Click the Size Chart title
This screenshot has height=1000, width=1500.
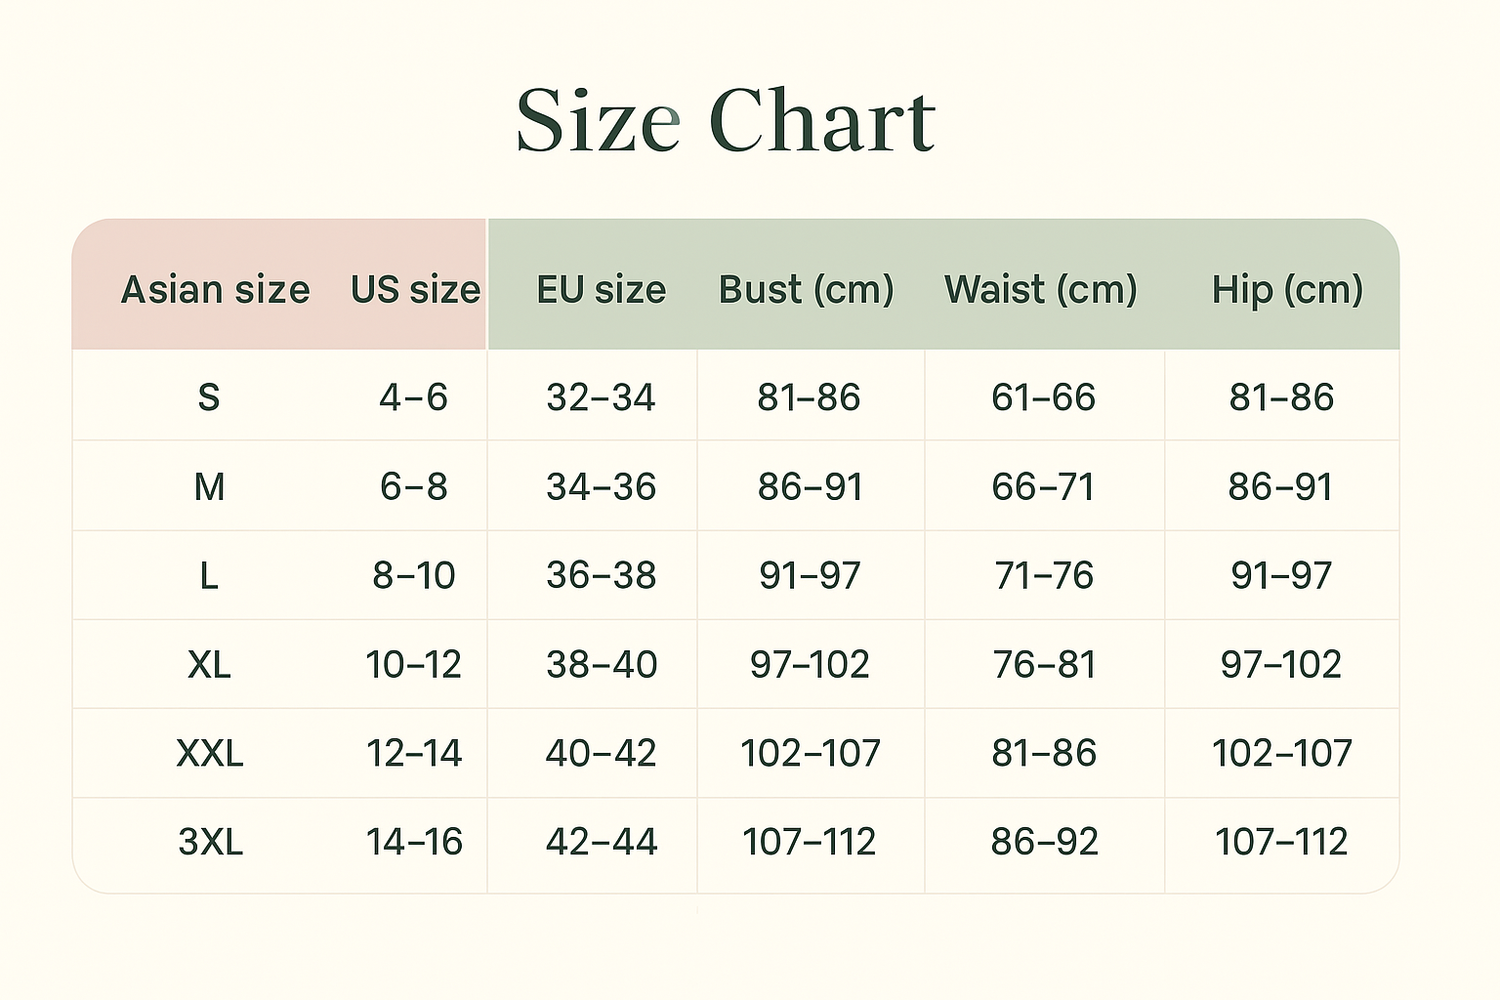(725, 122)
